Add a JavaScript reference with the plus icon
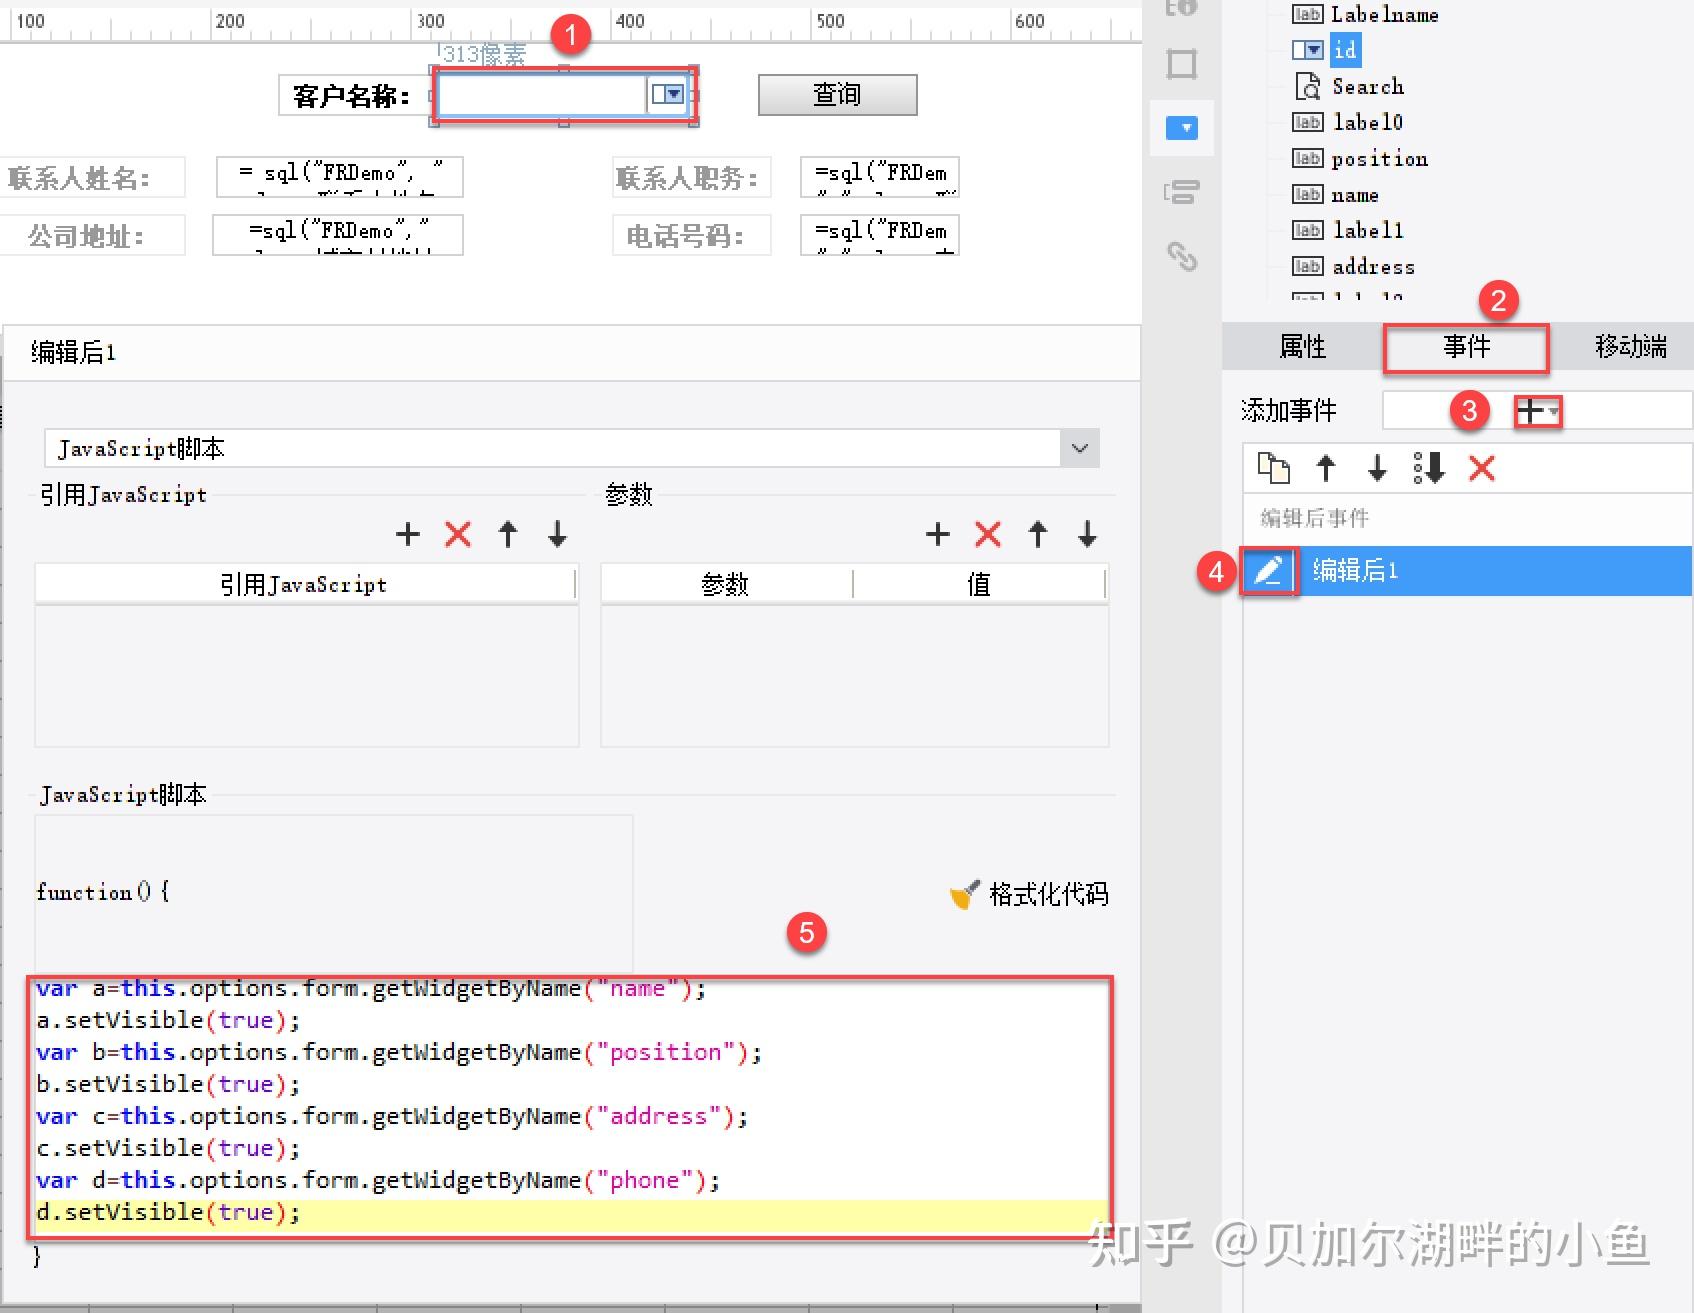Viewport: 1694px width, 1313px height. [x=407, y=534]
